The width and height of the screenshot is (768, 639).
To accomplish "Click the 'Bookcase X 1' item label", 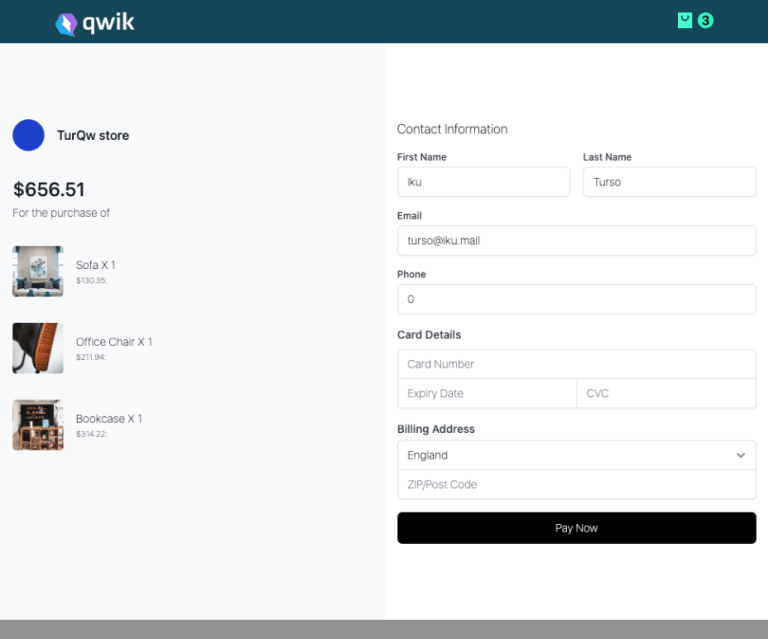I will click(x=109, y=419).
